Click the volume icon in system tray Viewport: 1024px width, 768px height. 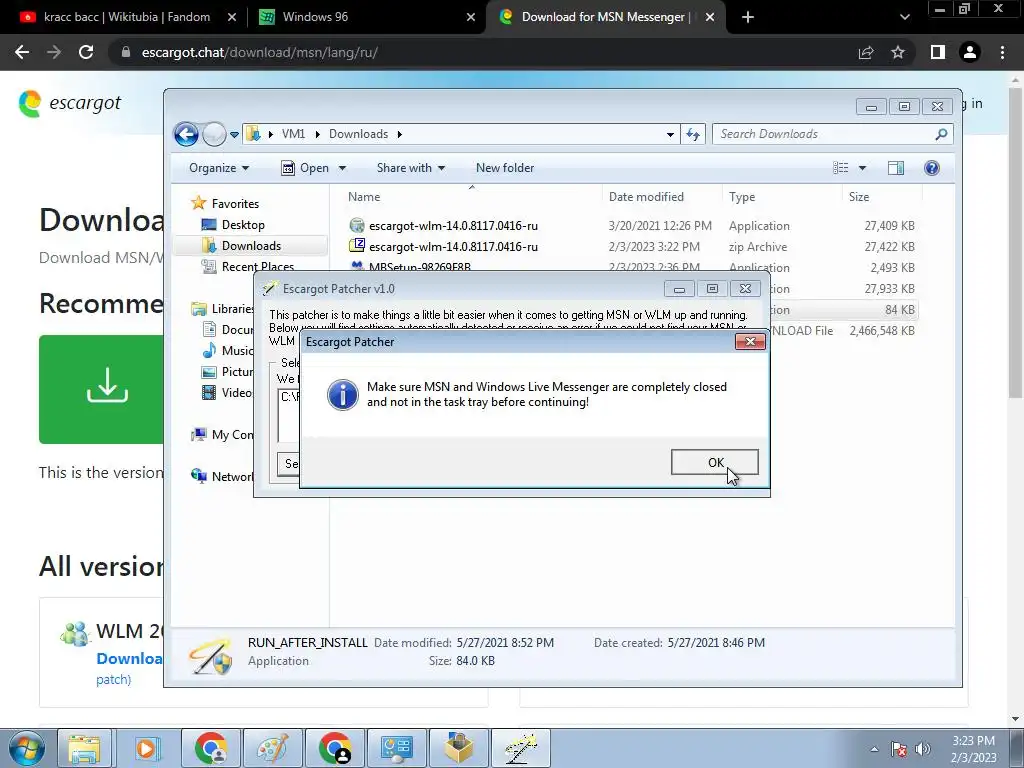(922, 749)
